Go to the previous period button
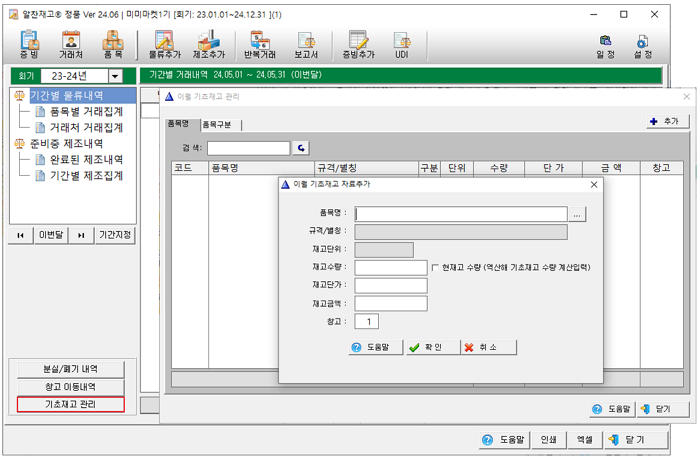 21,235
